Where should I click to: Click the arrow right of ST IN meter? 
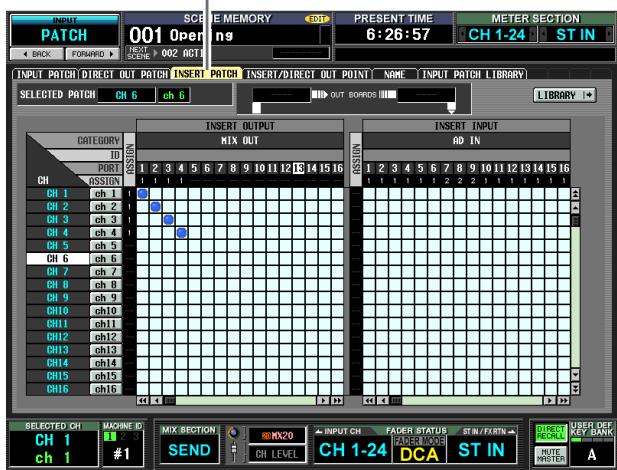click(609, 35)
